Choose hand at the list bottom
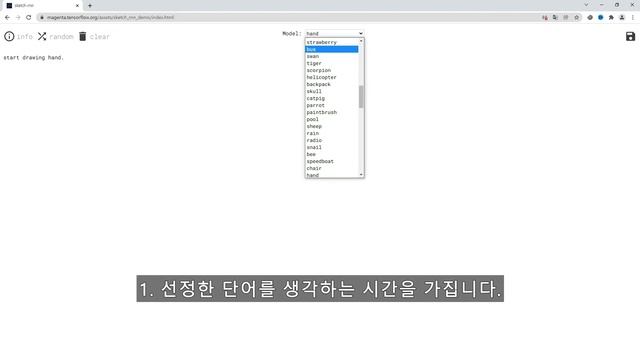The height and width of the screenshot is (360, 640). coord(332,175)
